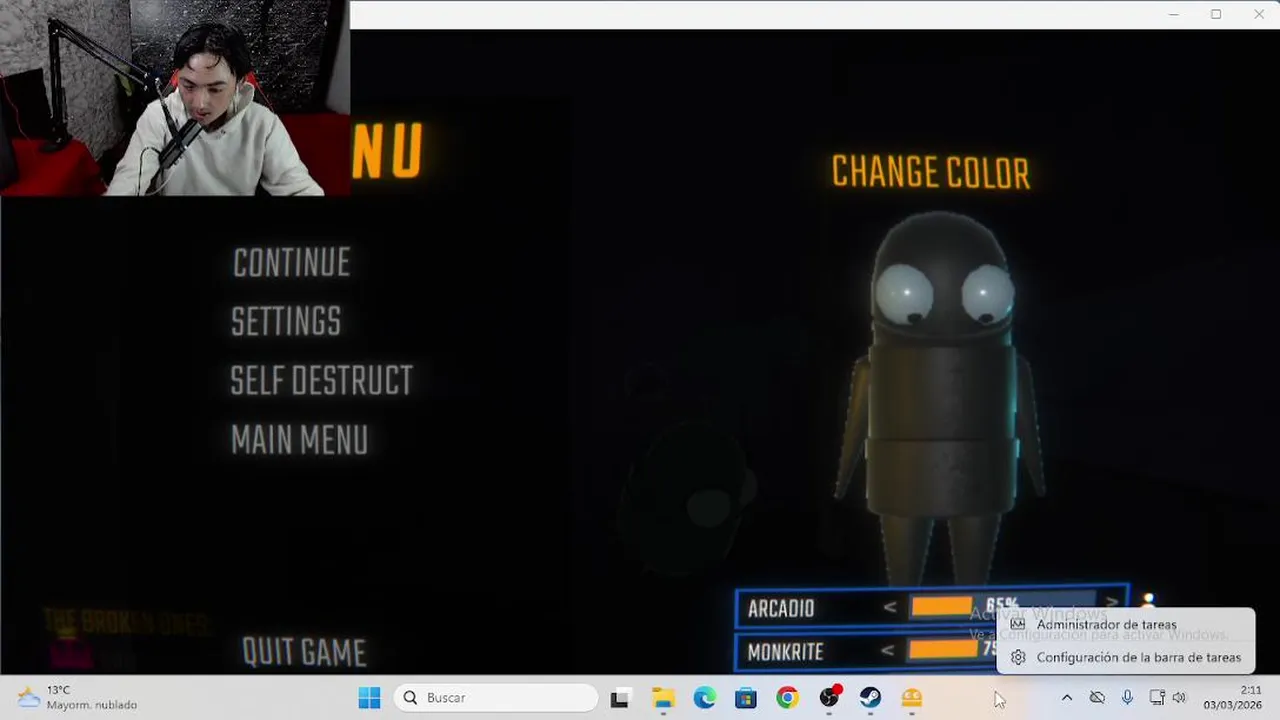Click the microphone tray icon
The width and height of the screenshot is (1280, 720).
tap(1127, 698)
